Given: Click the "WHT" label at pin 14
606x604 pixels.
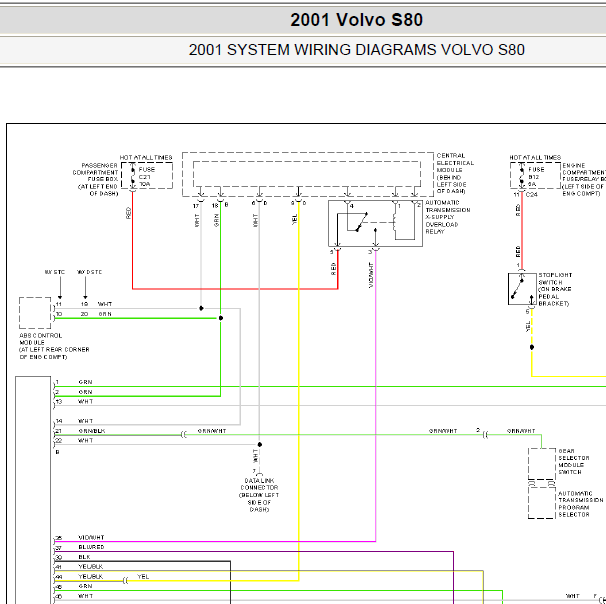Looking at the screenshot, I should pos(85,421).
